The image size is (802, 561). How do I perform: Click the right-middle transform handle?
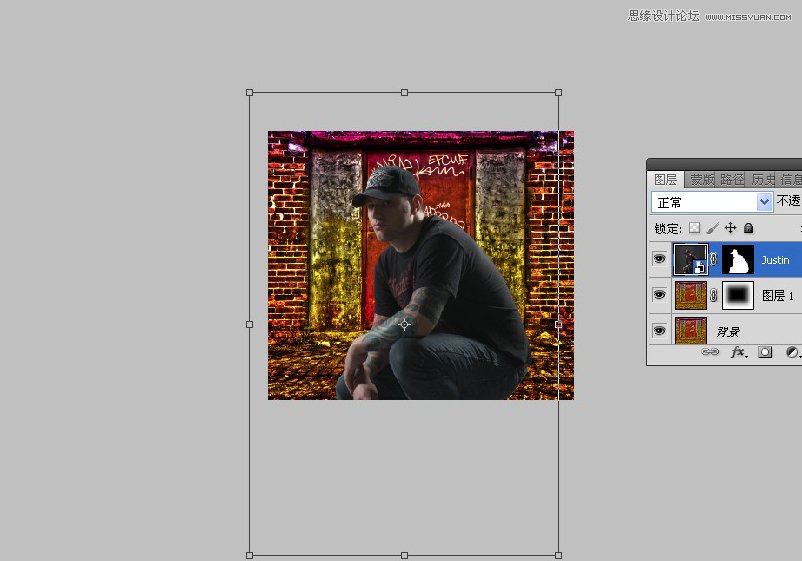tap(559, 324)
